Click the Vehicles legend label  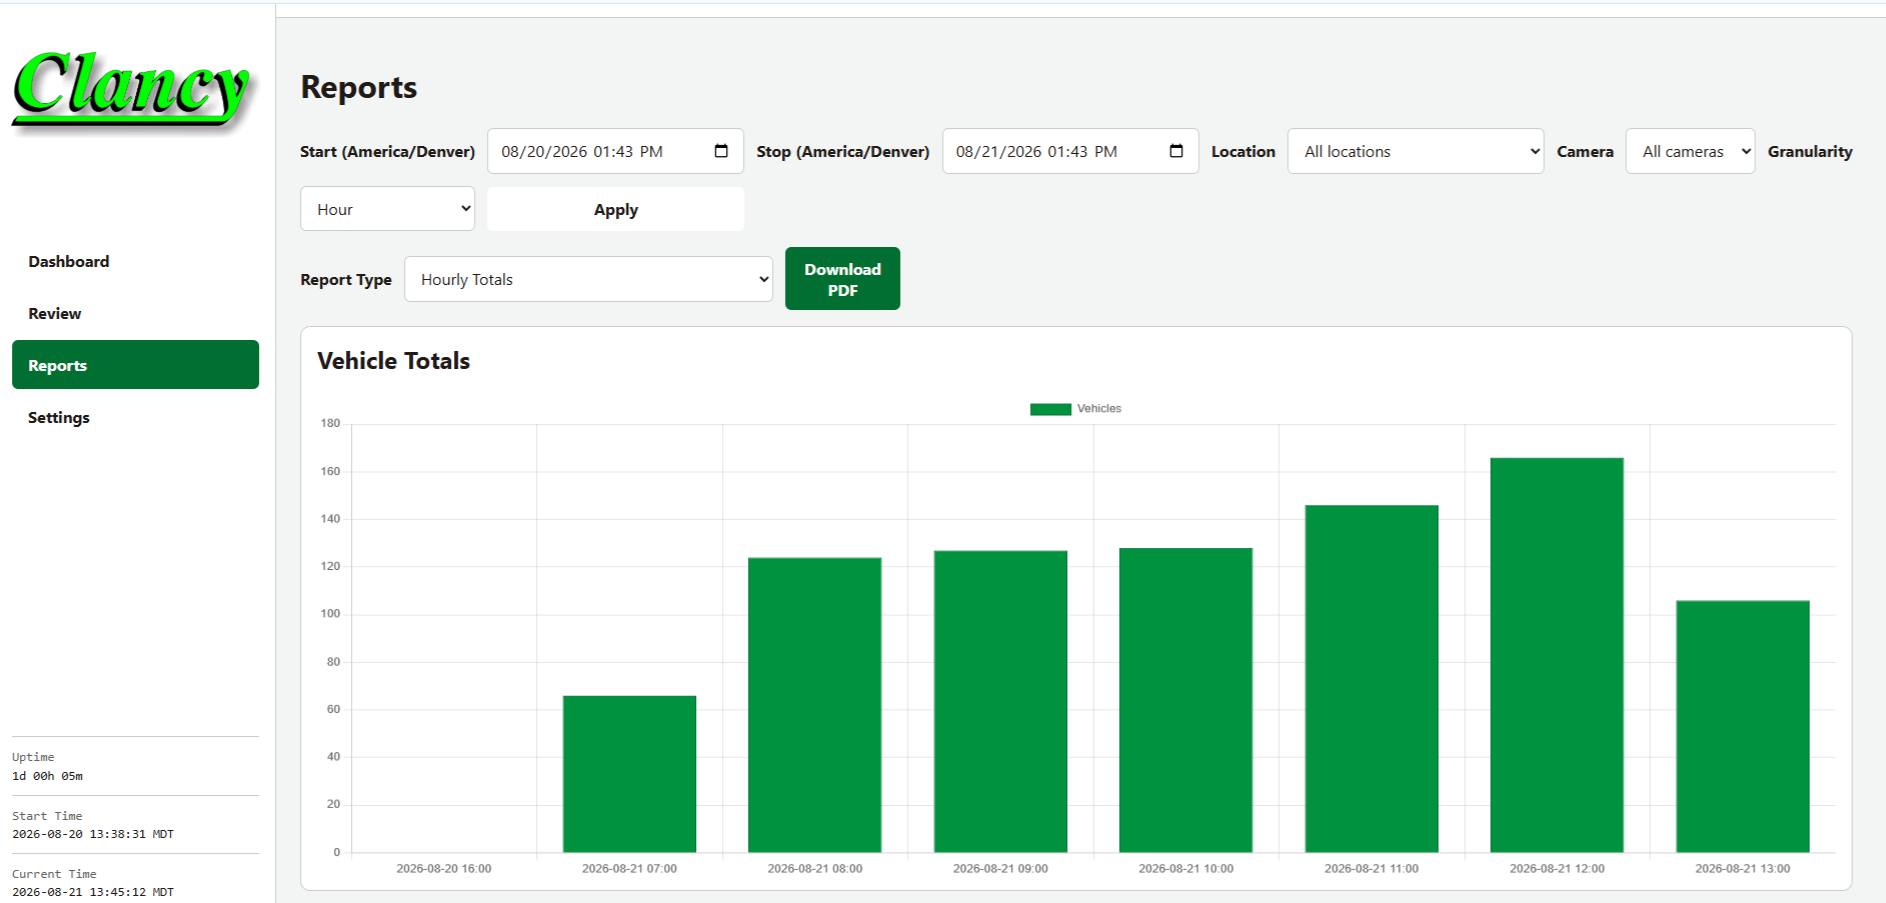point(1099,409)
